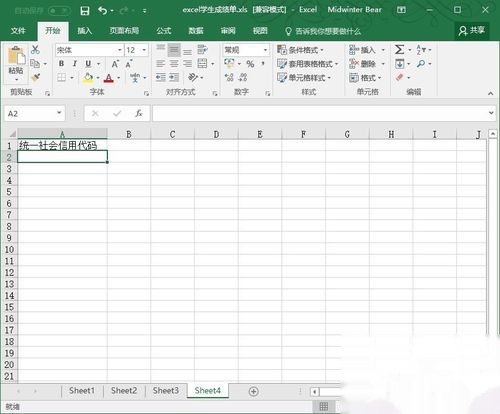Expand Format as Table (套用表格格式) menu
Screen dimensions: 500x414
click(308, 64)
